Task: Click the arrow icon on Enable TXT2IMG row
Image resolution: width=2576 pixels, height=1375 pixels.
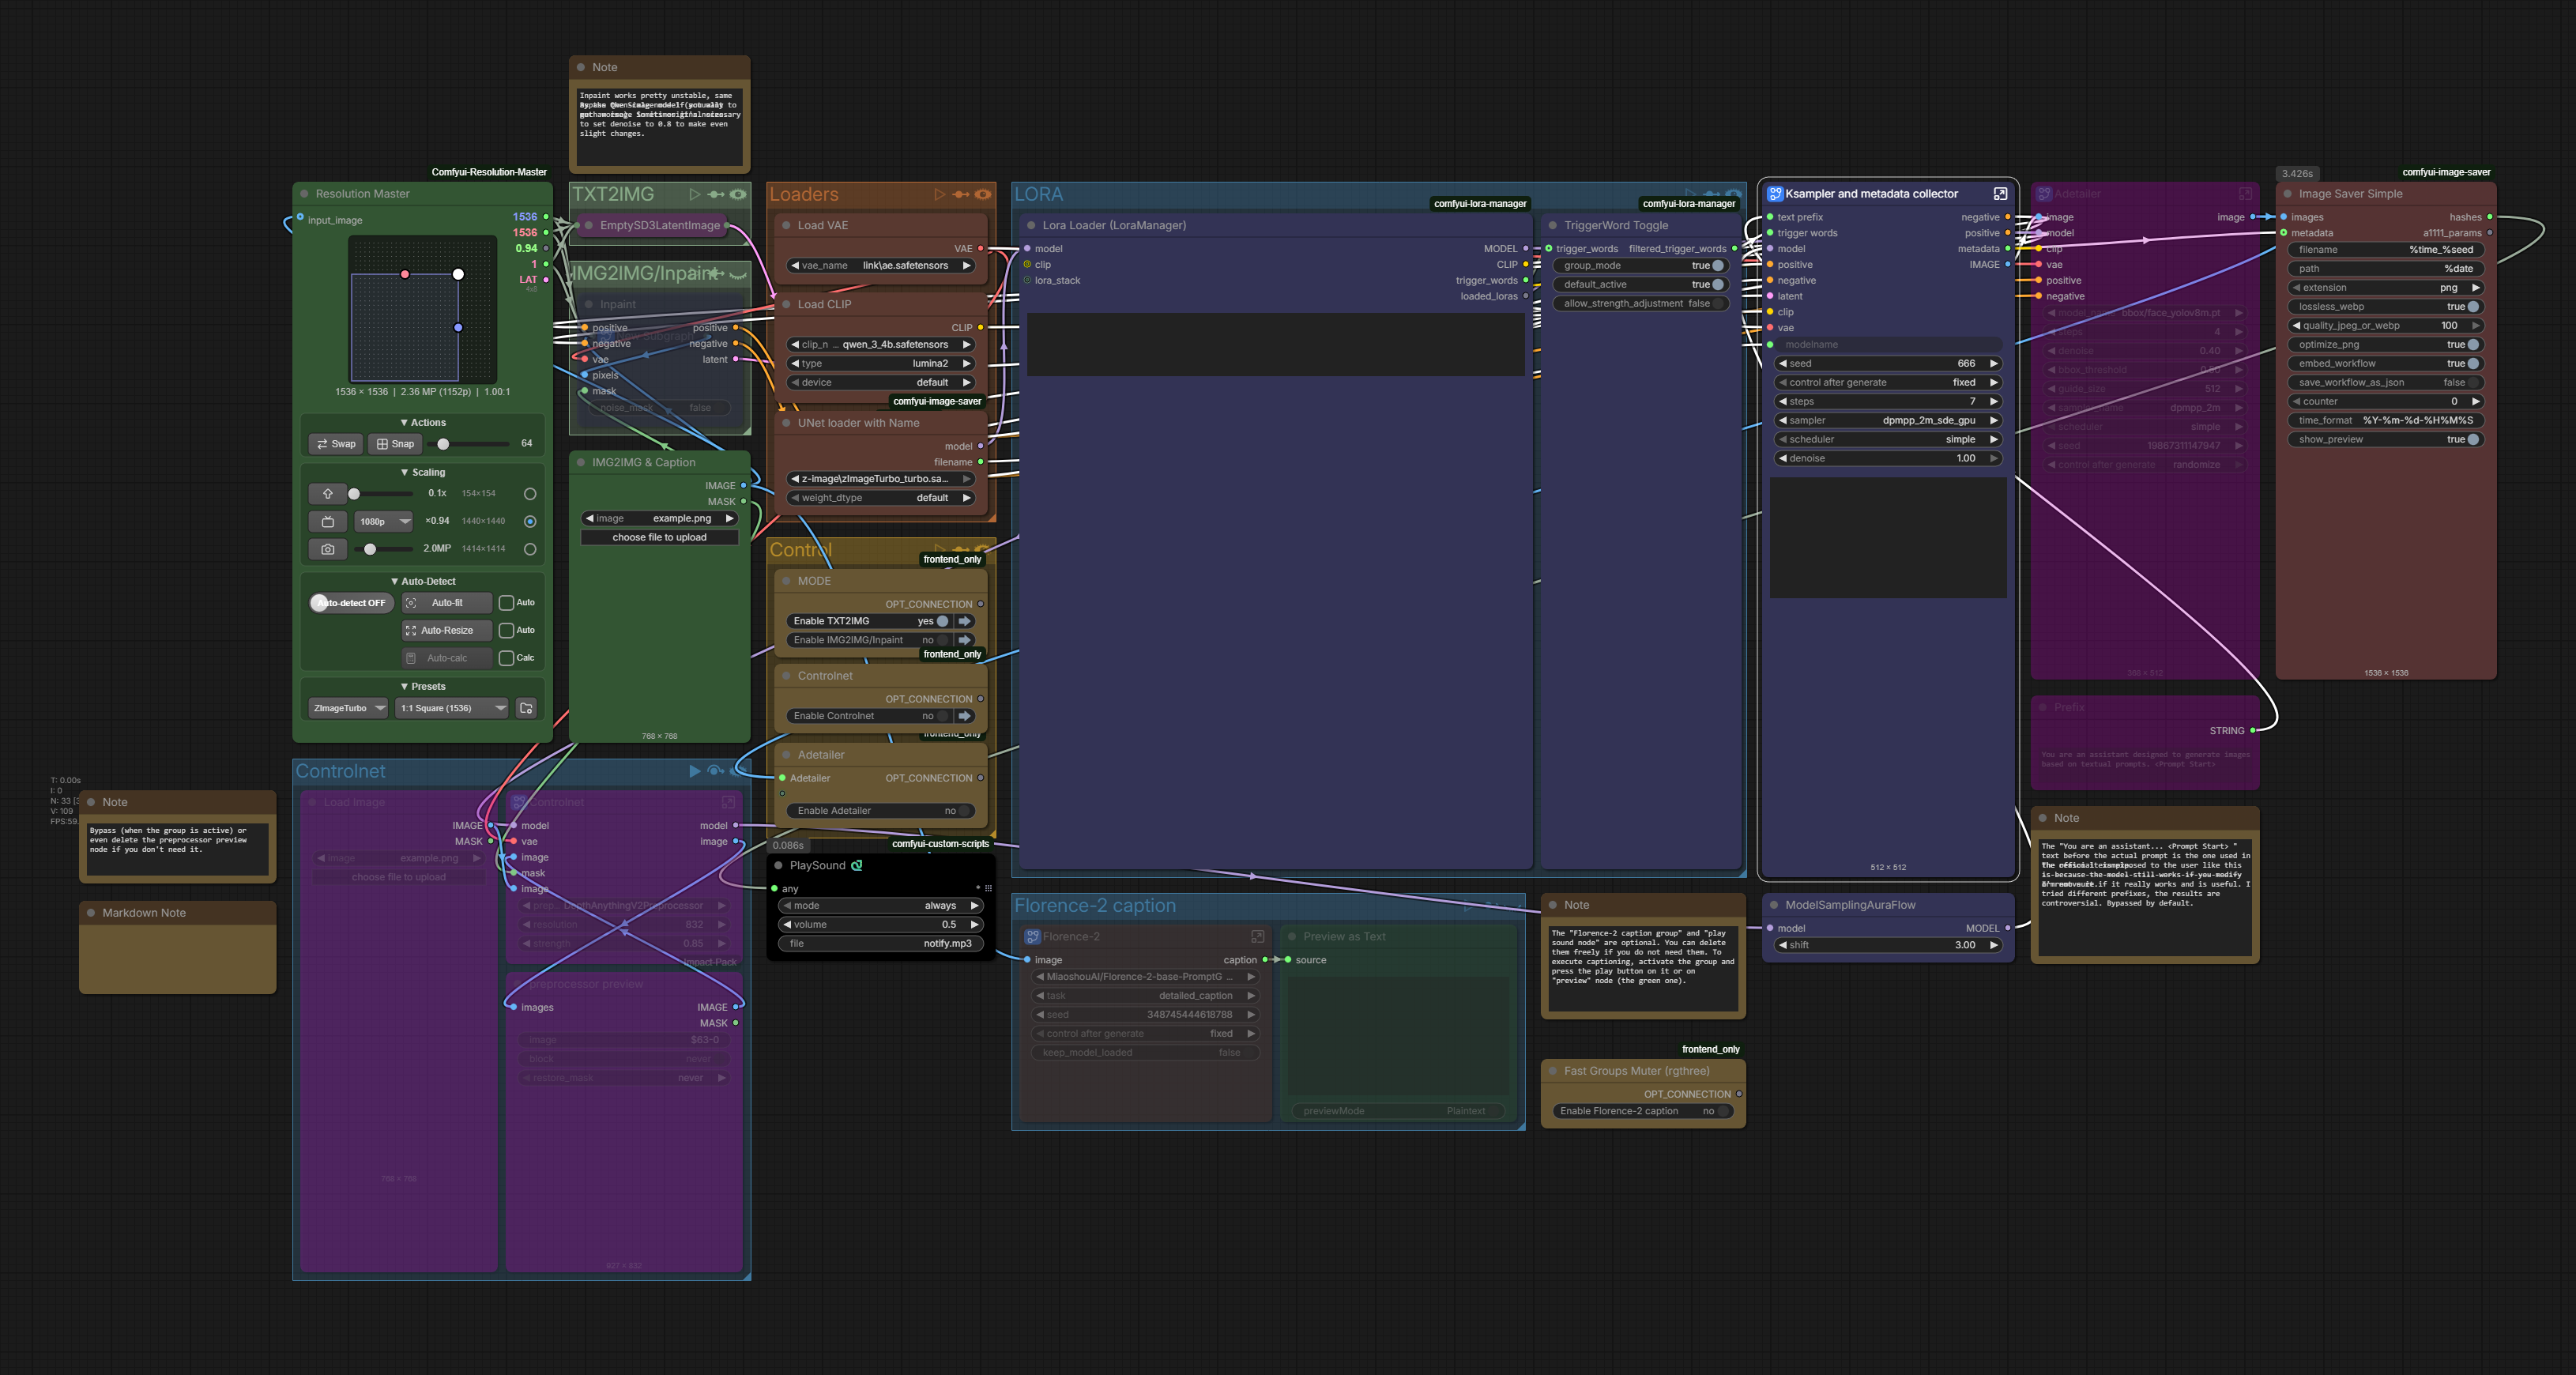Action: [965, 621]
